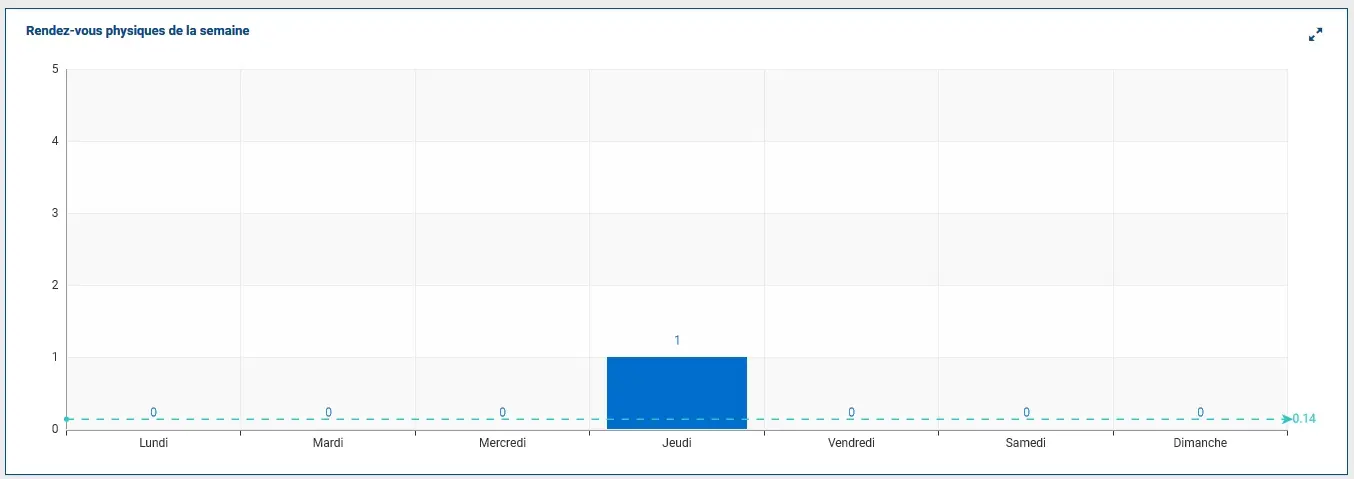Image resolution: width=1354 pixels, height=479 pixels.
Task: Expand the chart to fullscreen
Action: pos(1315,34)
